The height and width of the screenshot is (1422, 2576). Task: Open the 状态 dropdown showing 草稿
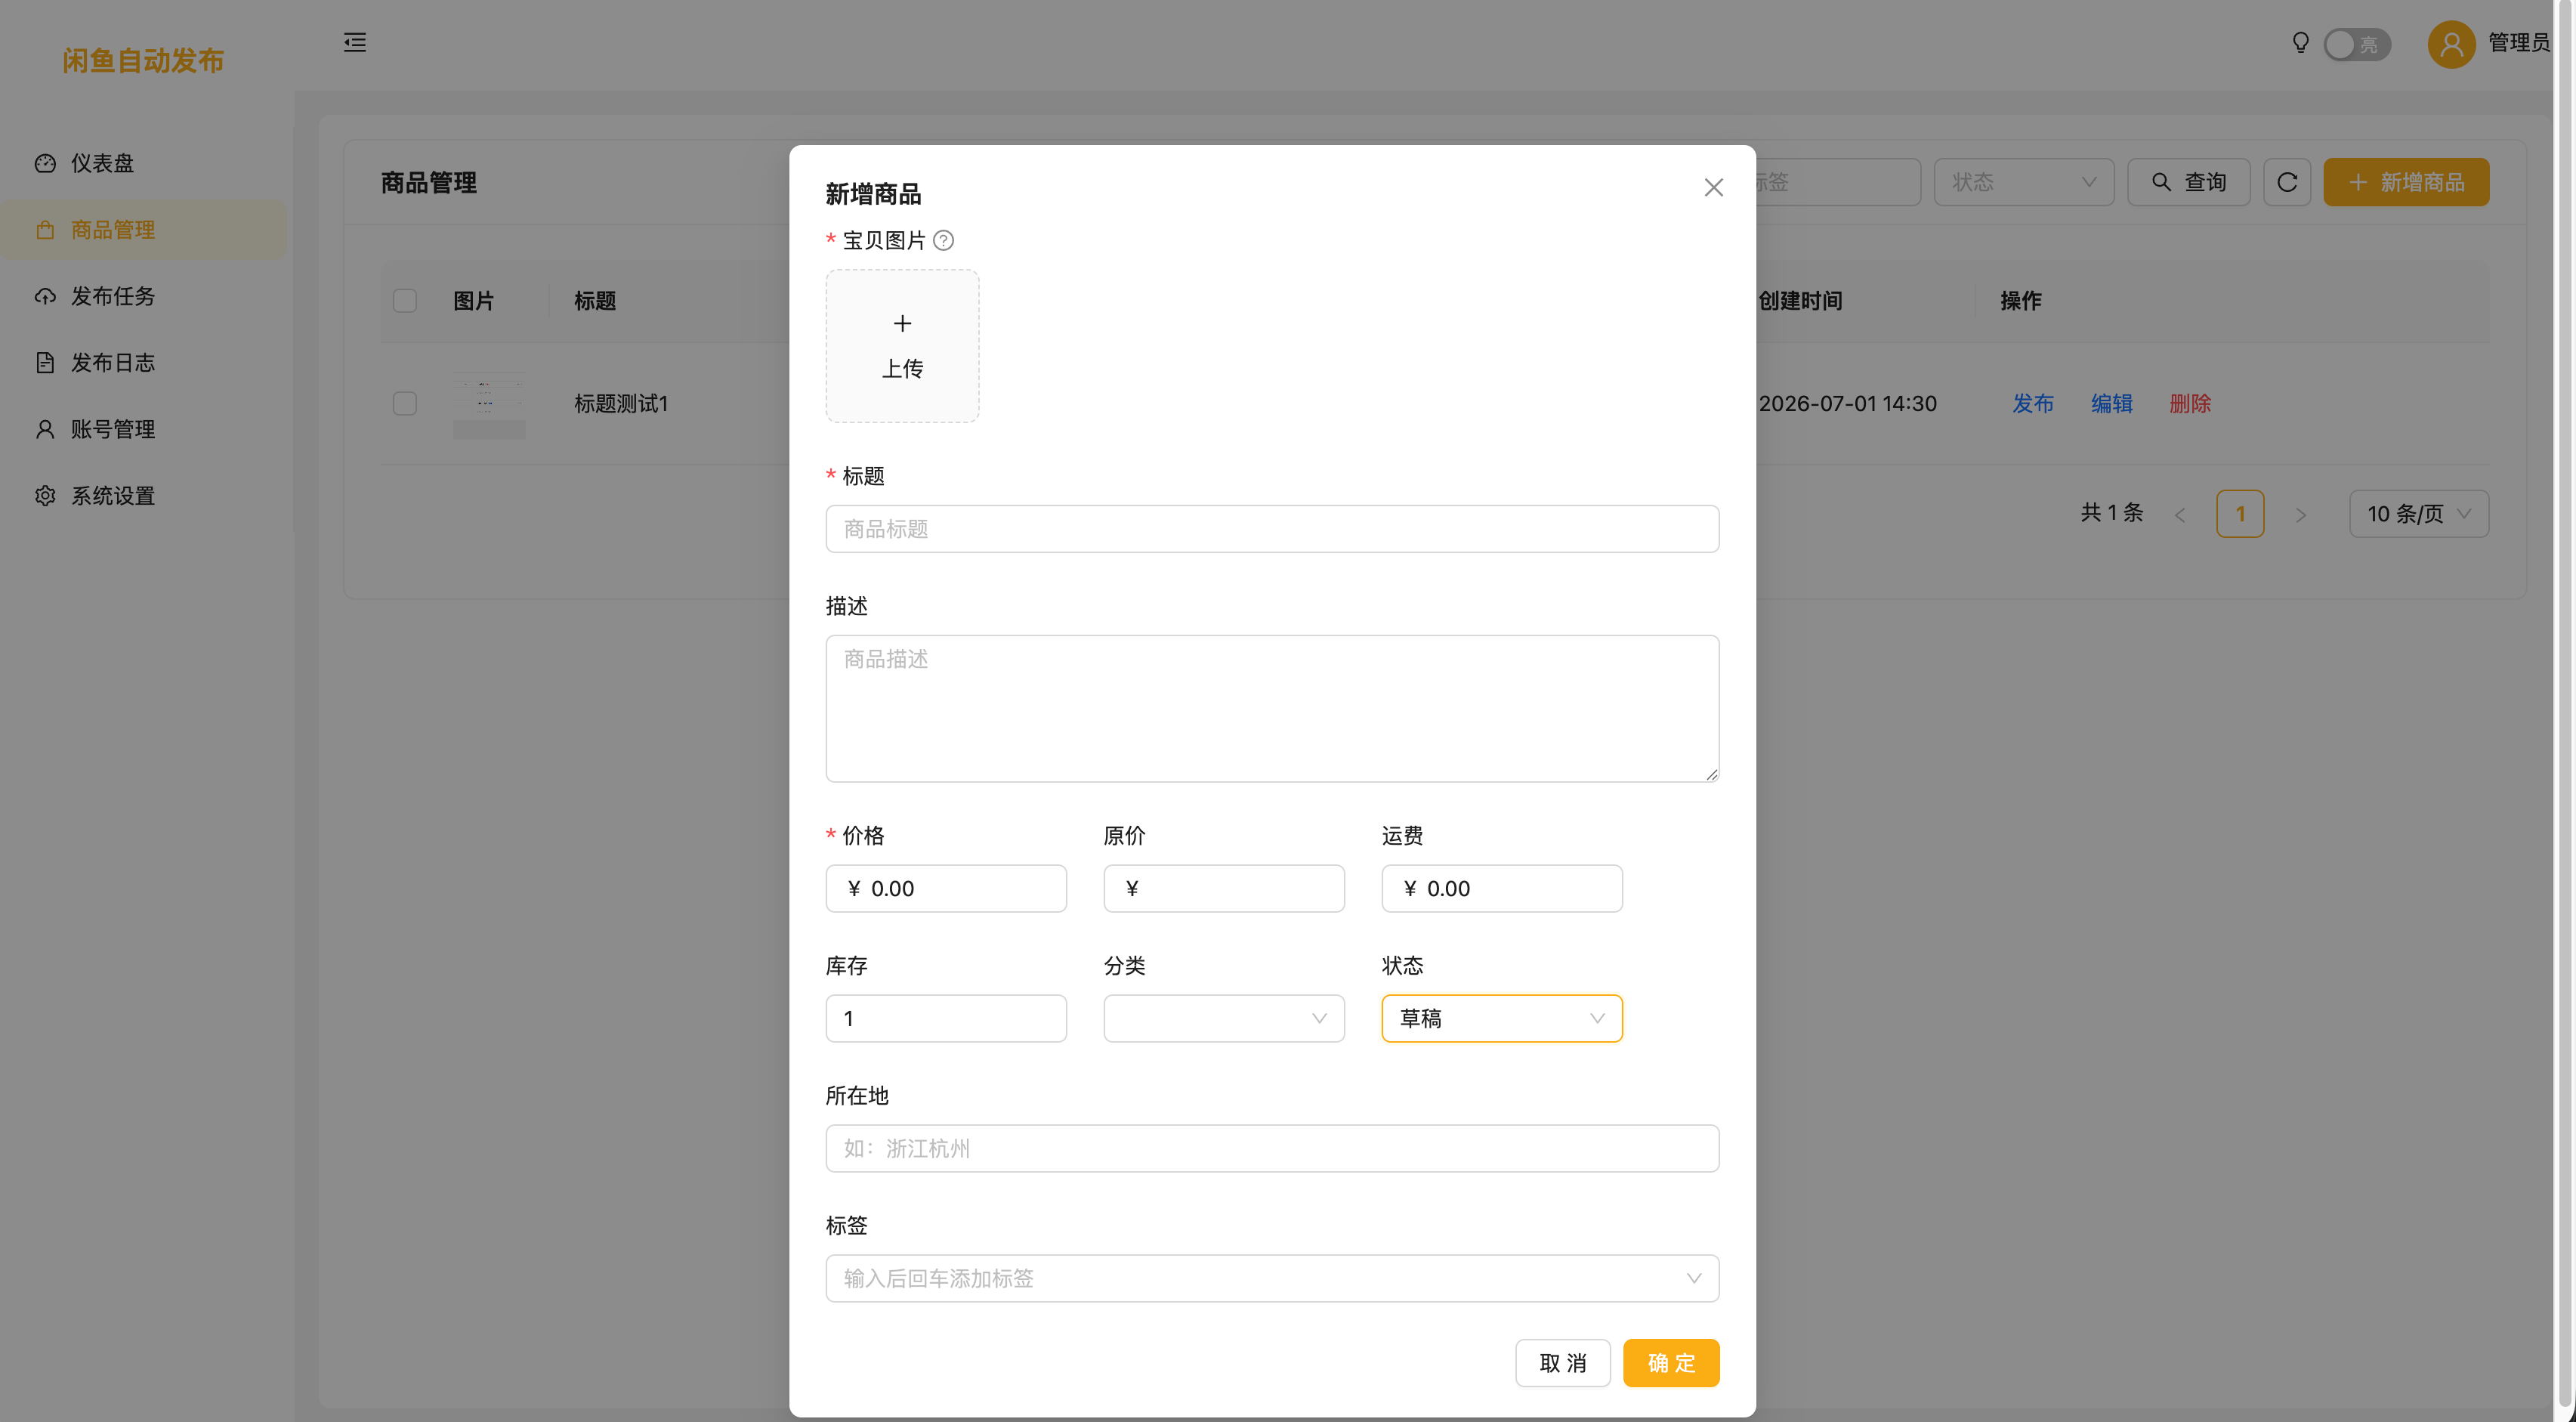click(x=1502, y=1019)
